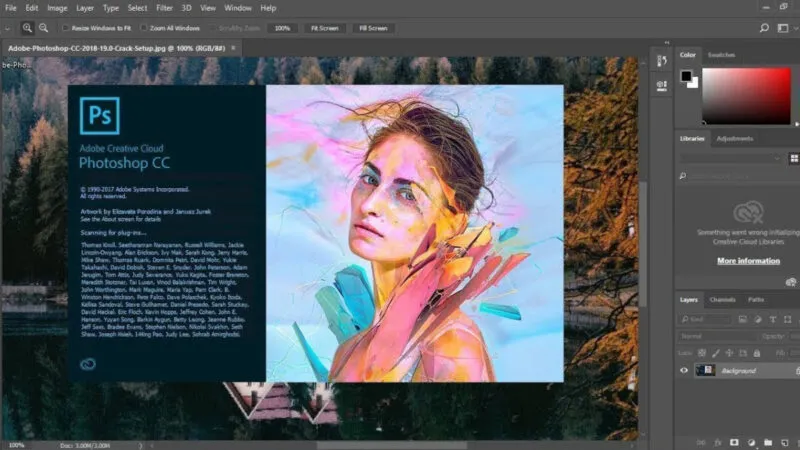This screenshot has height=450, width=800.
Task: Open the Select menu
Action: [137, 8]
